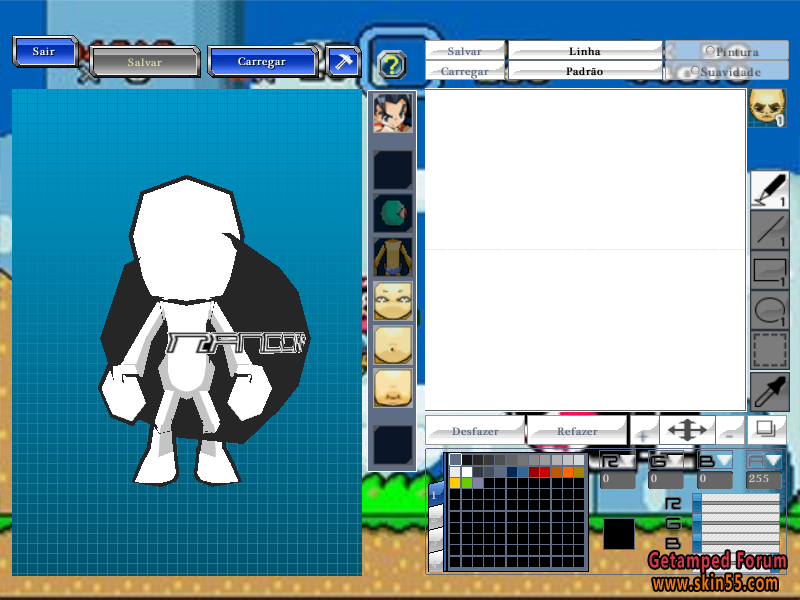Viewport: 800px width, 600px height.
Task: Open the hammer tool icon
Action: pyautogui.click(x=342, y=62)
